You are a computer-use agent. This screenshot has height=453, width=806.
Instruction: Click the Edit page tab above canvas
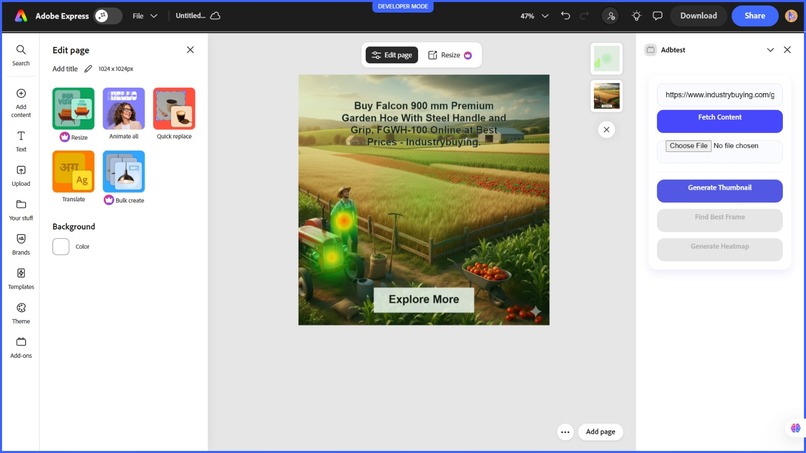(392, 55)
